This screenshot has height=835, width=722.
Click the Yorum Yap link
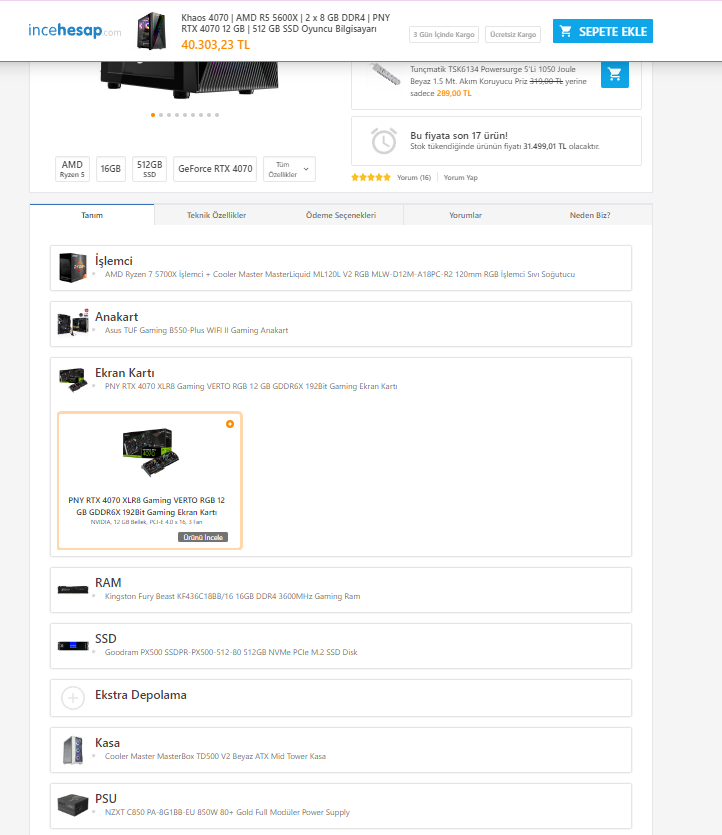[461, 177]
